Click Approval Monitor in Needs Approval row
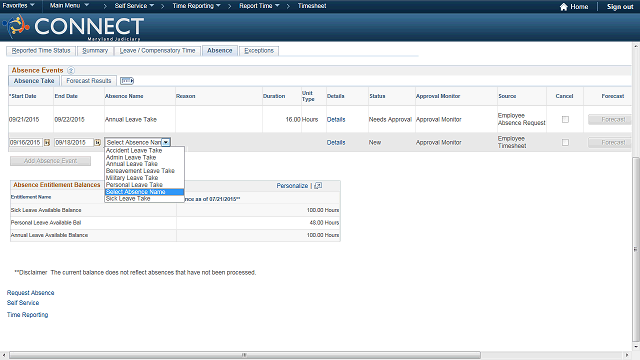Screen dimensions: 640x360 (x=438, y=120)
